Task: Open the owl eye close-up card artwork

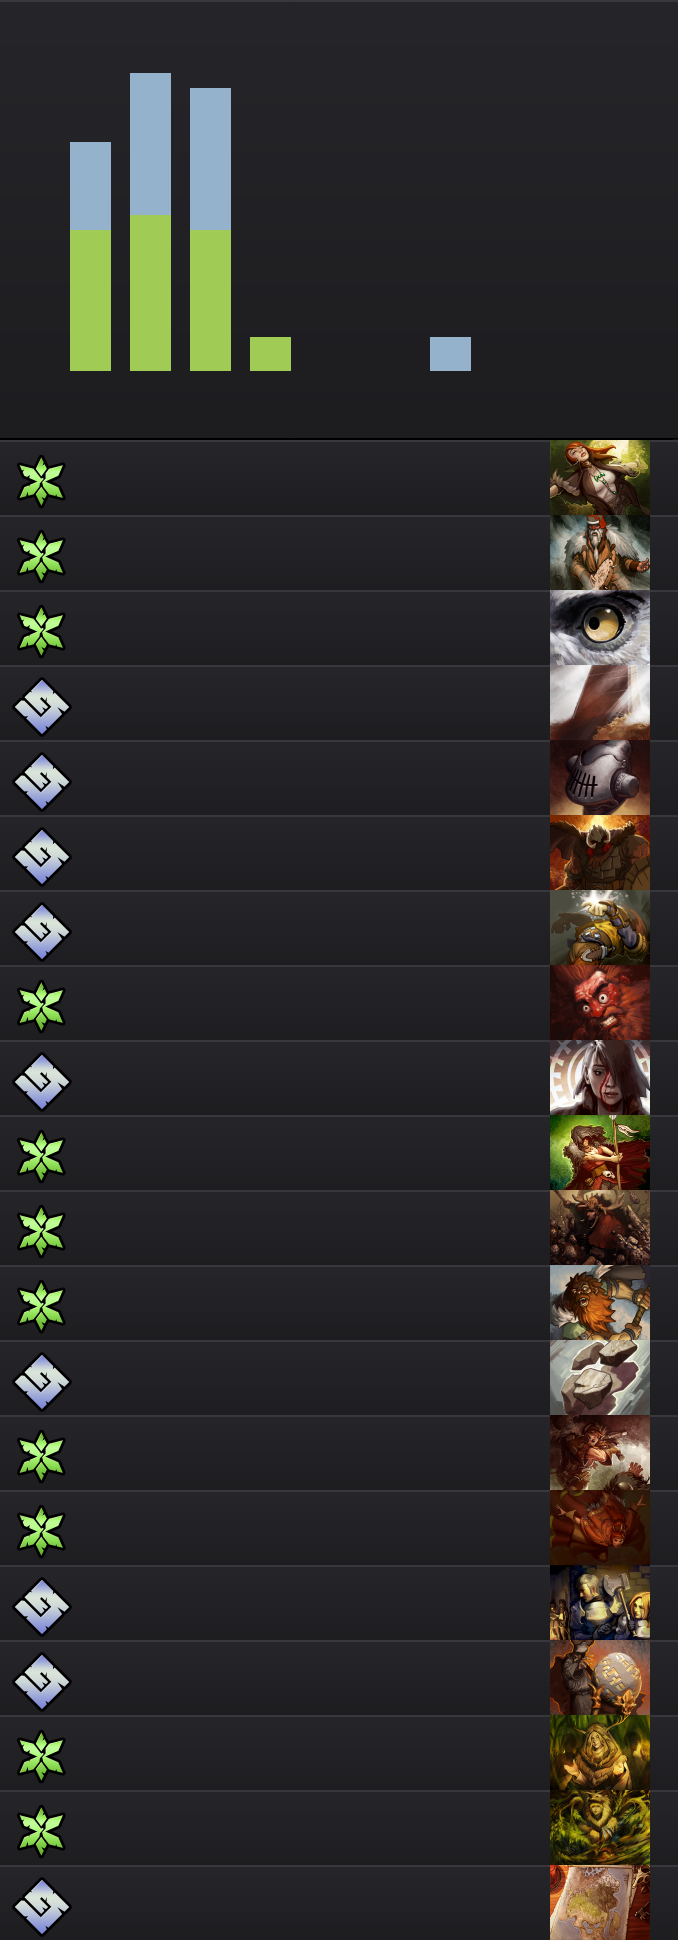Action: pos(600,628)
